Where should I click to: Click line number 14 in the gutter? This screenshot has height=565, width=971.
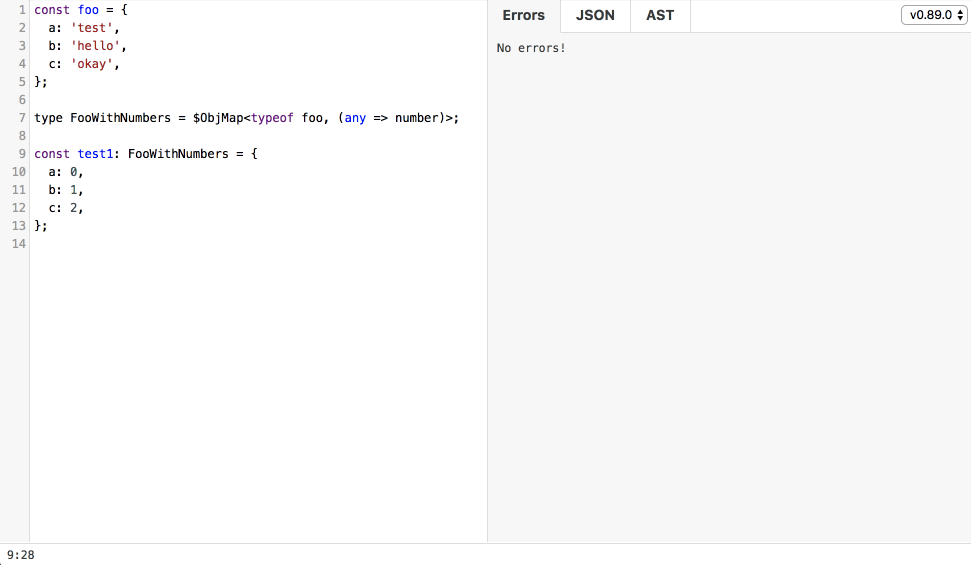[x=19, y=243]
